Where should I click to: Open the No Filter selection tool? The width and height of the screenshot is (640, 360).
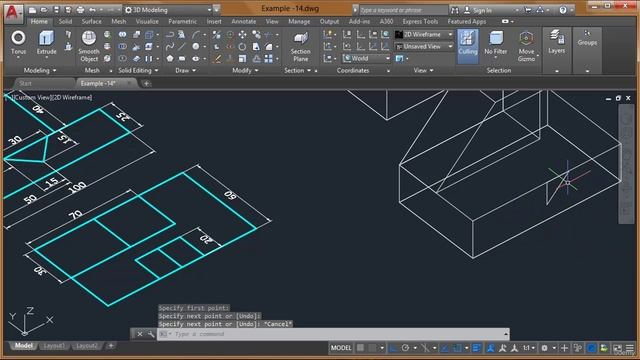pyautogui.click(x=496, y=43)
